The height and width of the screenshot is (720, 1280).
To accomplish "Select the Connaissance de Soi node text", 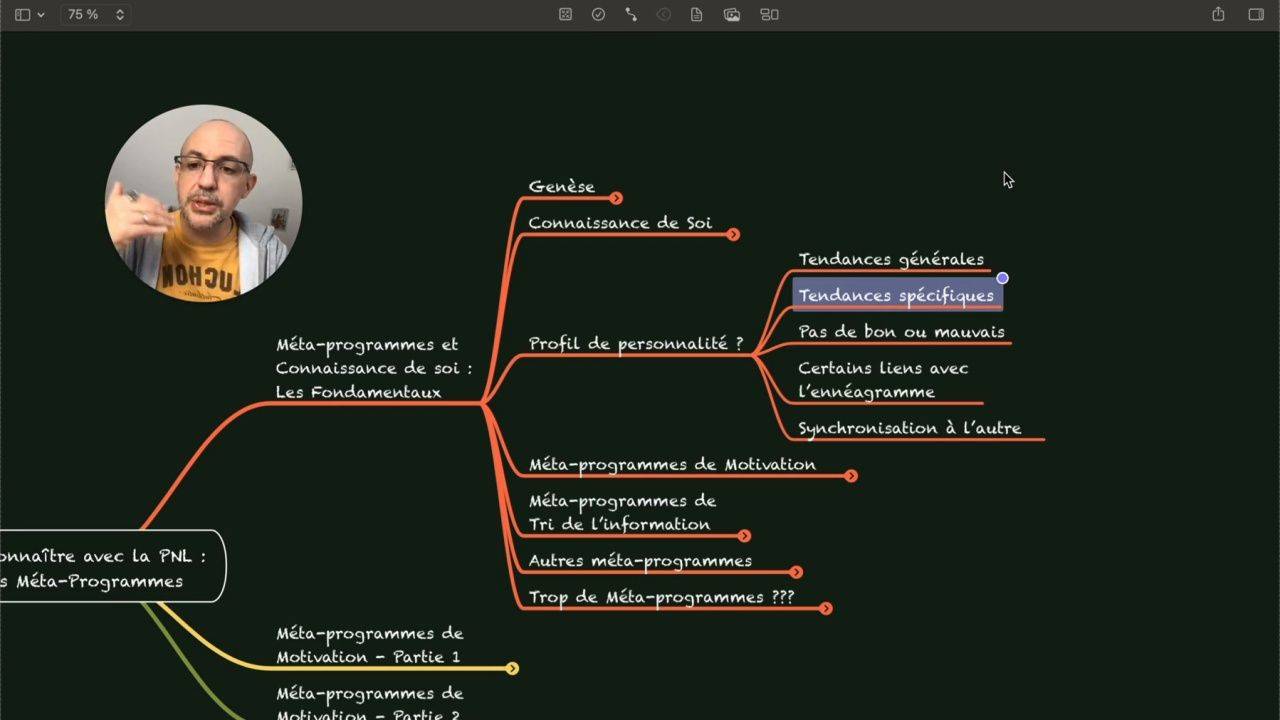I will coord(620,222).
